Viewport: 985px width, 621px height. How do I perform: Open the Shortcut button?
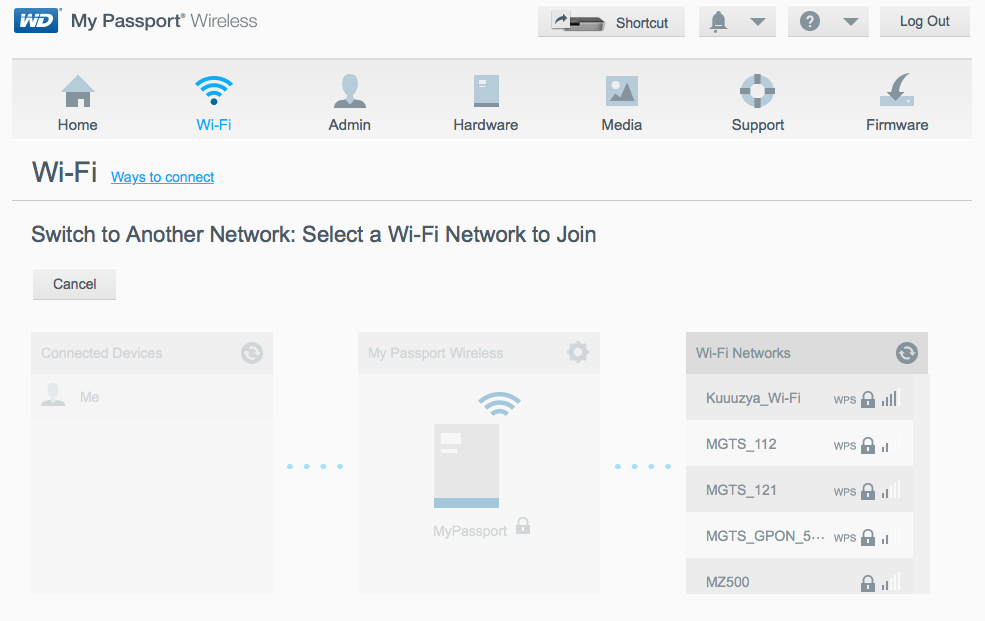click(611, 22)
